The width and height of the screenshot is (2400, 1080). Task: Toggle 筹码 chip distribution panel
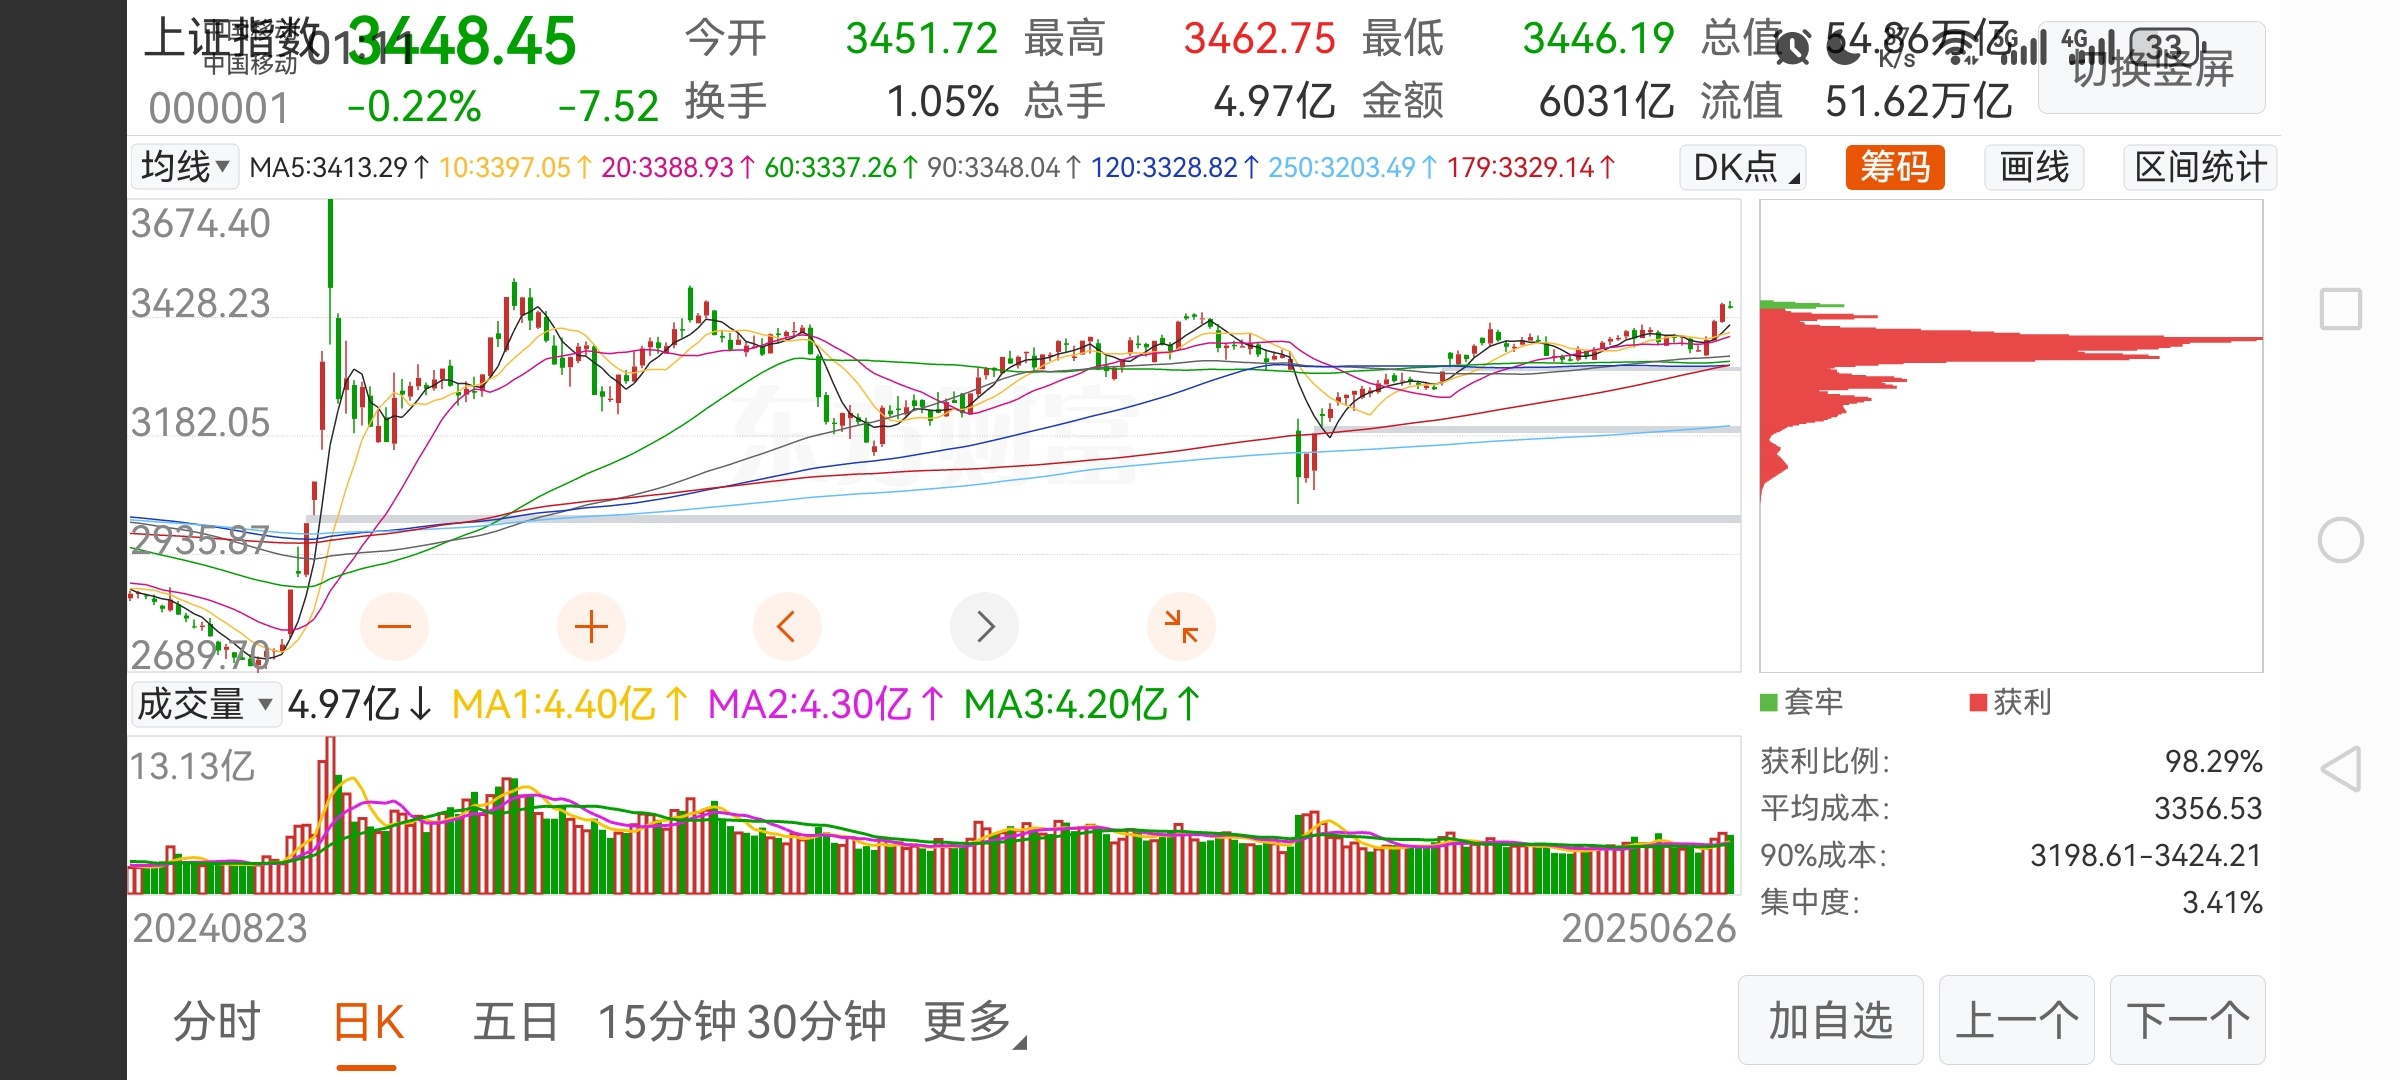click(x=1895, y=167)
